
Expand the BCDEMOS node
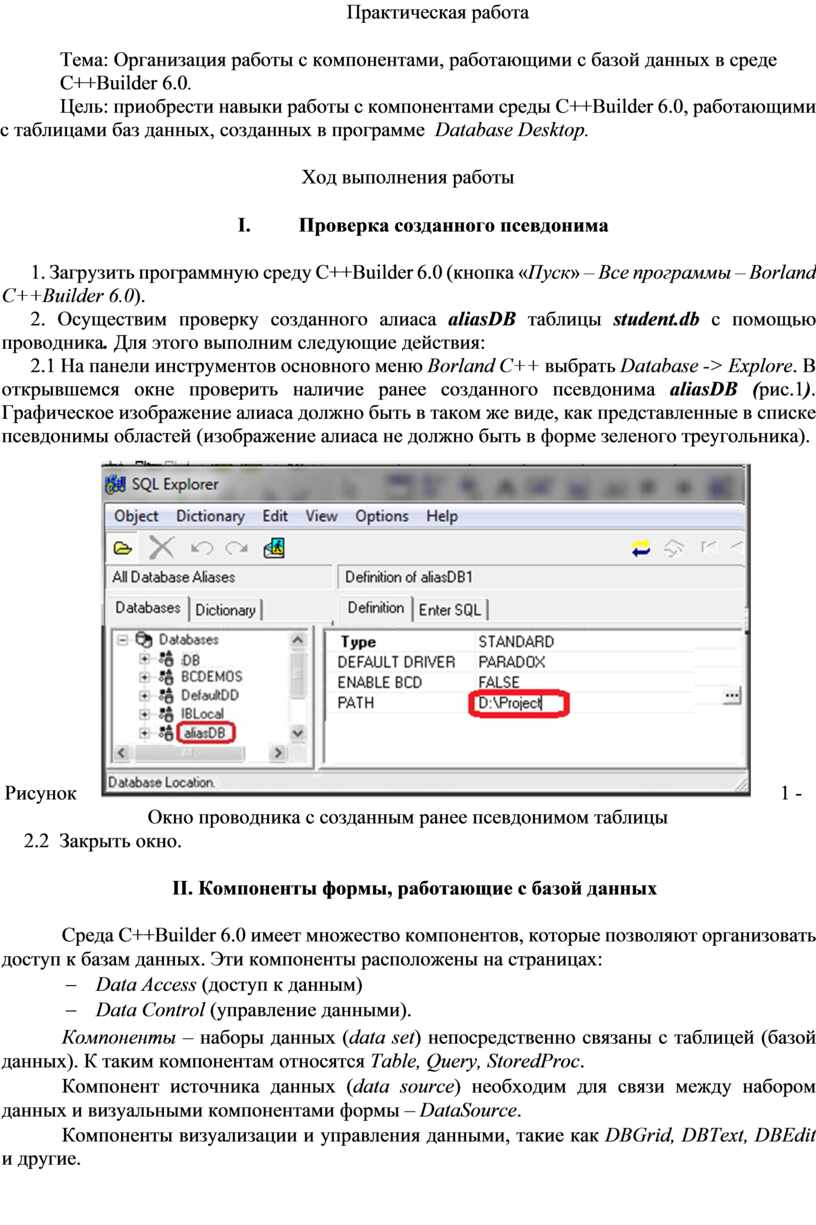(145, 677)
